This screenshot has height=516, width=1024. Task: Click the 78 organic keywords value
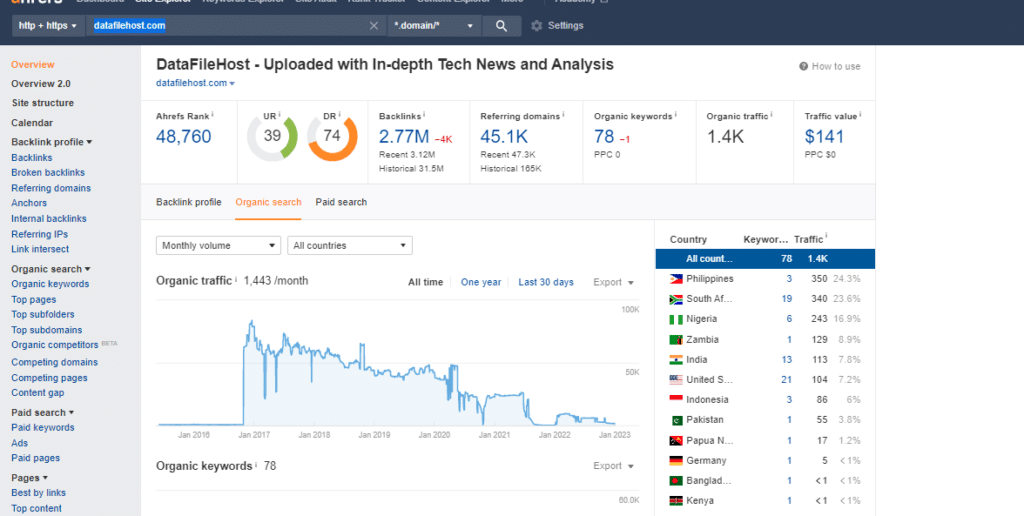click(604, 137)
